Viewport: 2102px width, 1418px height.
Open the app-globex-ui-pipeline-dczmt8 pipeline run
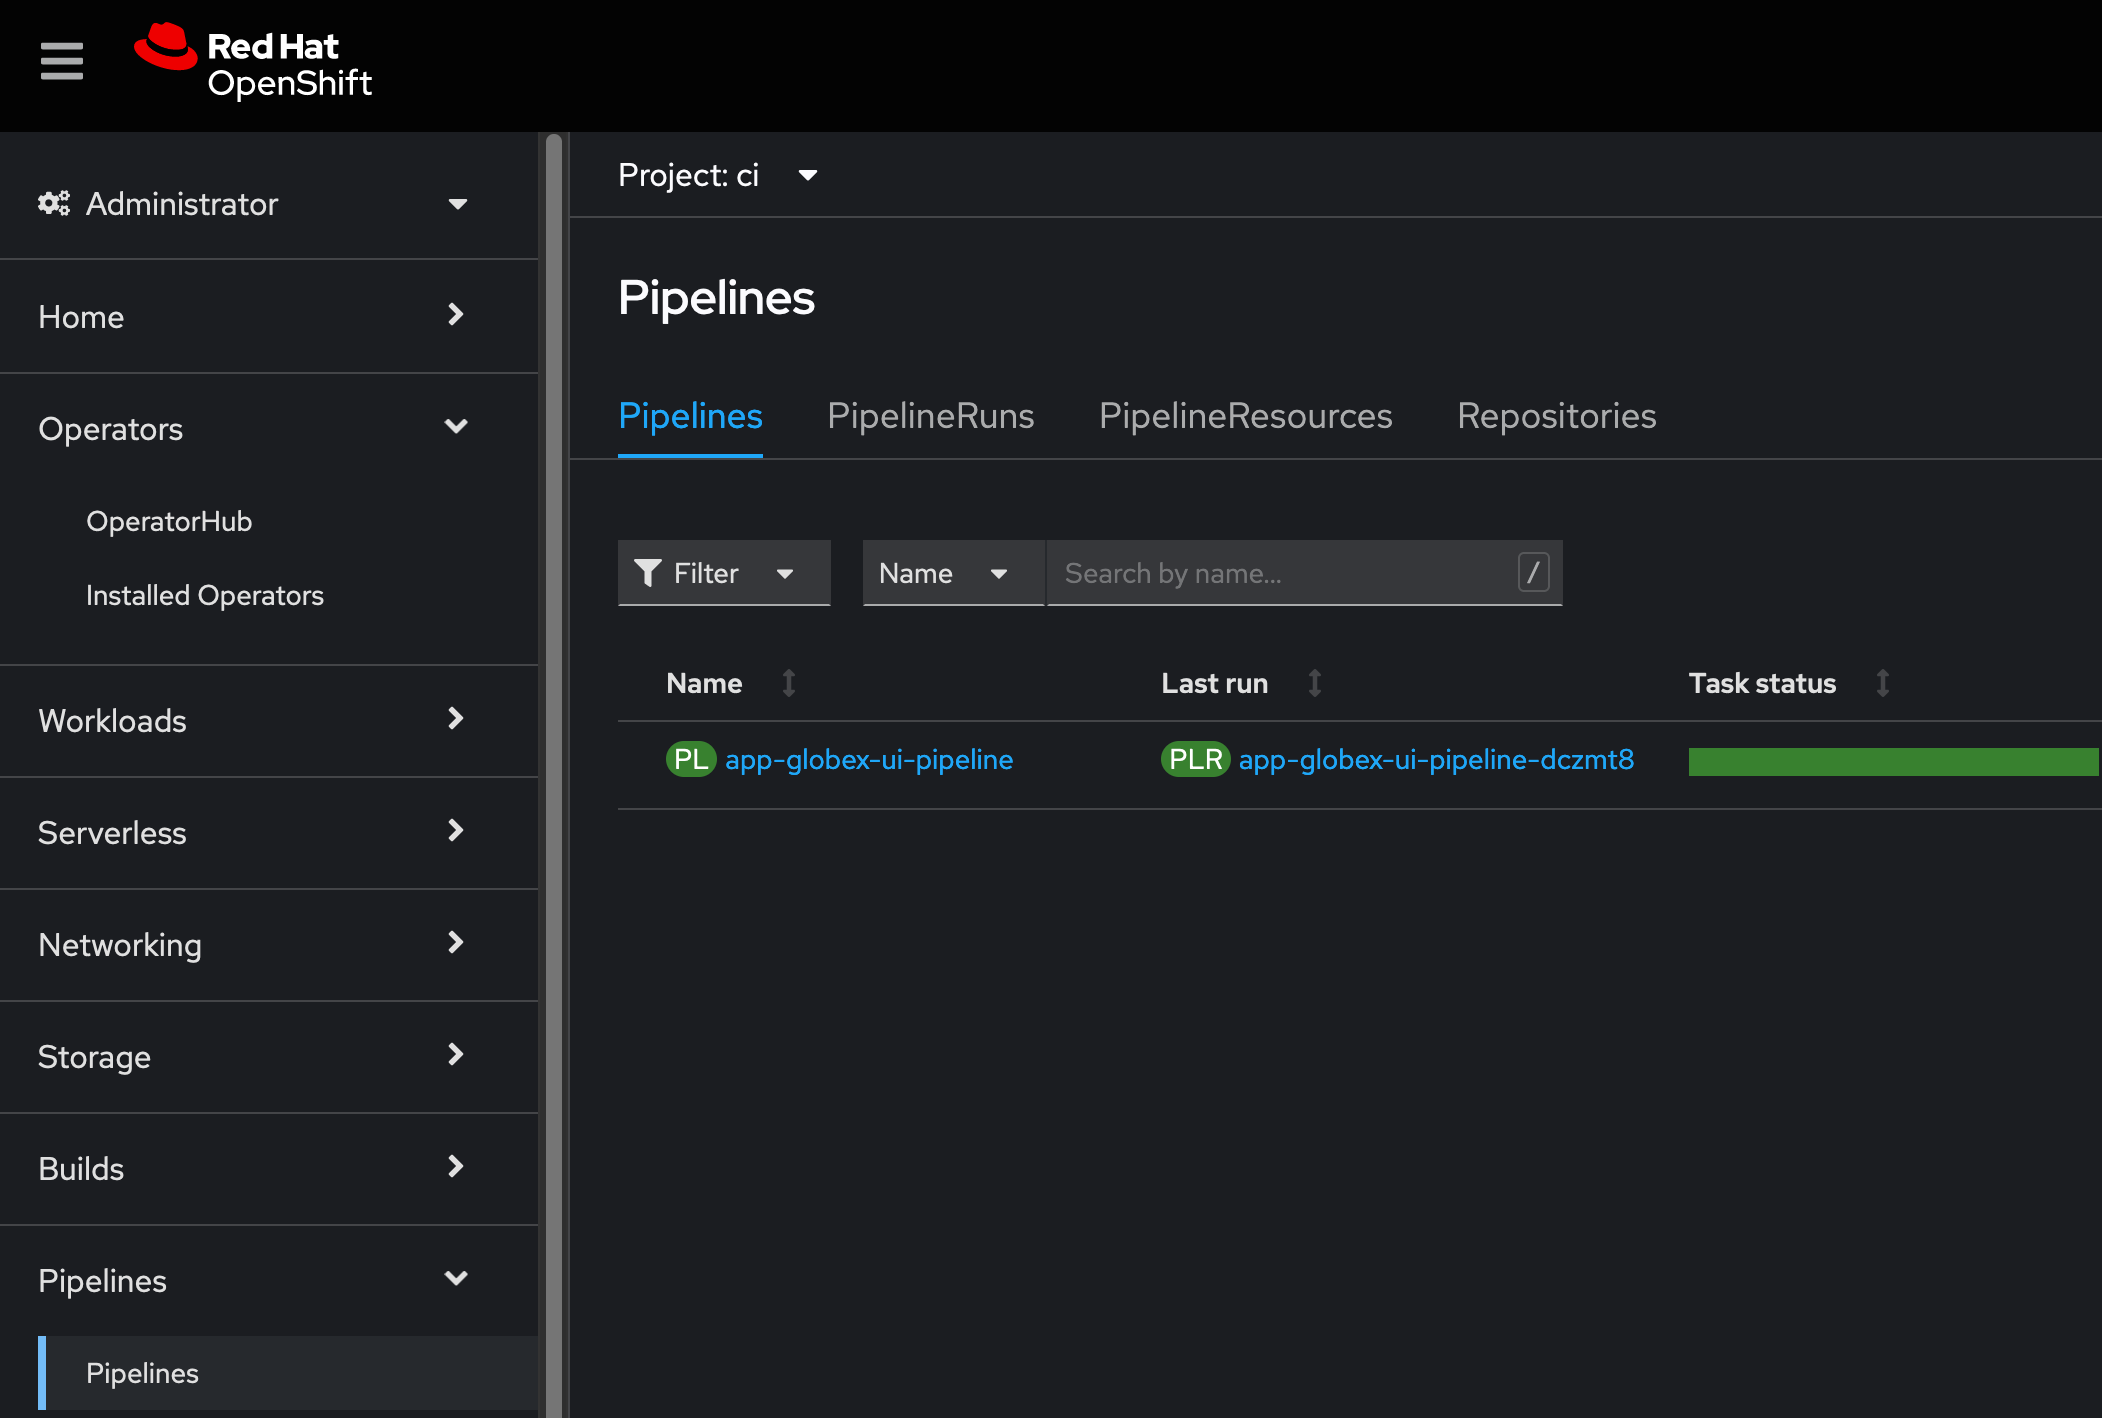(1436, 760)
